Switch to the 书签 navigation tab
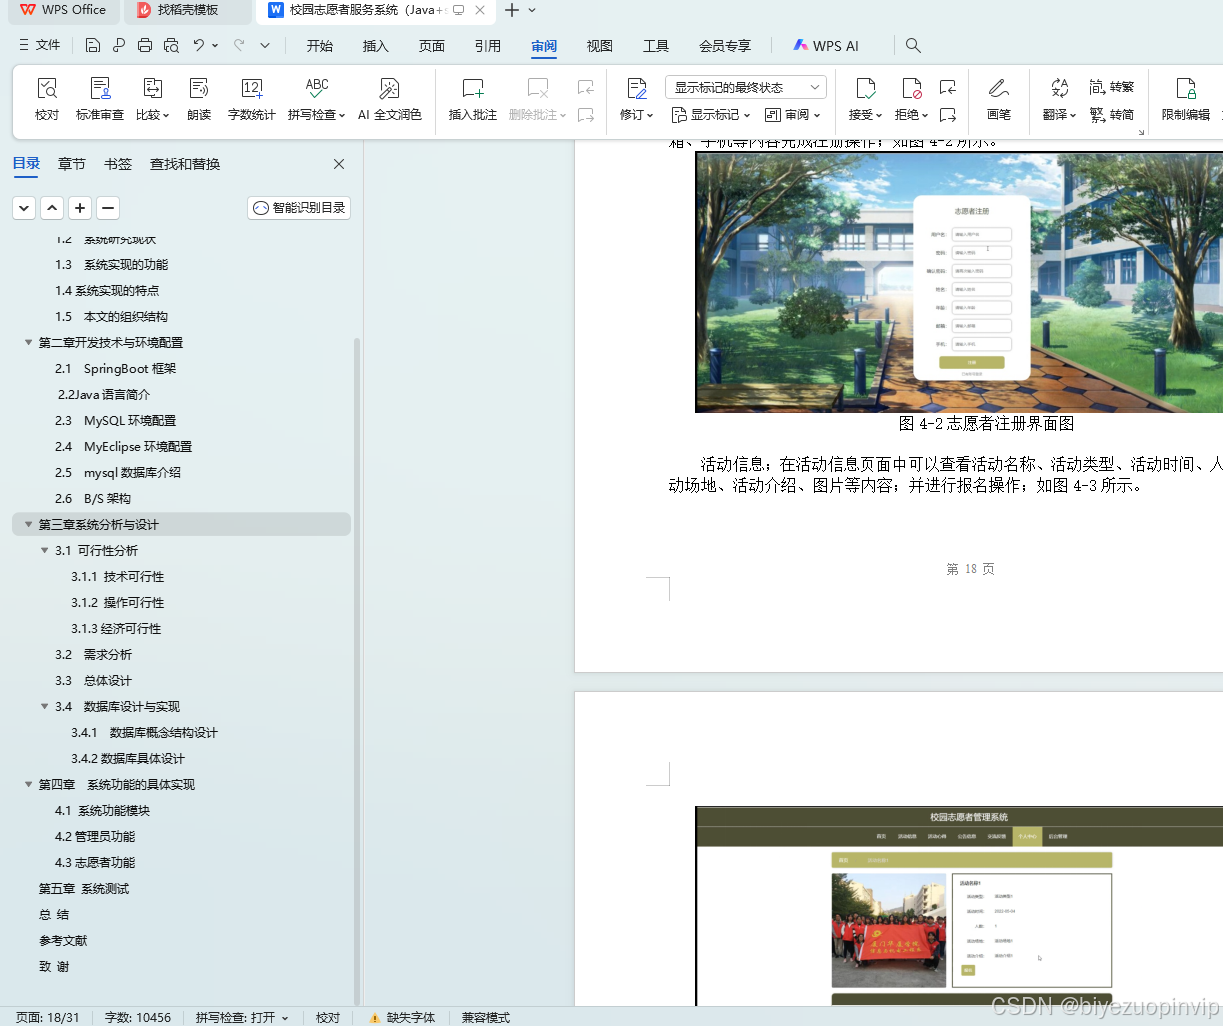 click(118, 164)
